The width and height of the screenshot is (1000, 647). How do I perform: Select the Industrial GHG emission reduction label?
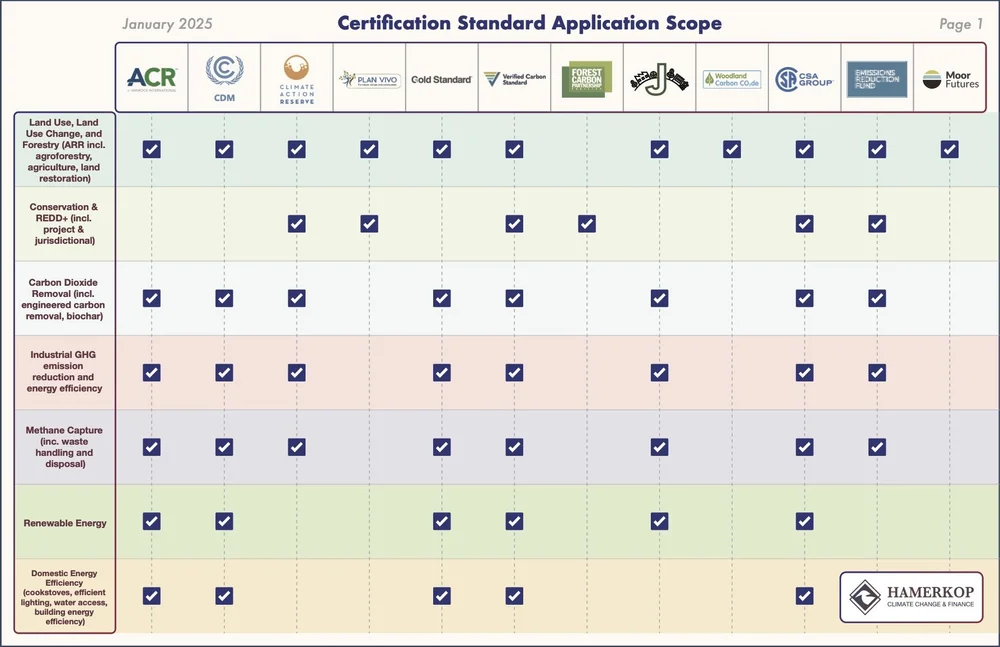(64, 371)
